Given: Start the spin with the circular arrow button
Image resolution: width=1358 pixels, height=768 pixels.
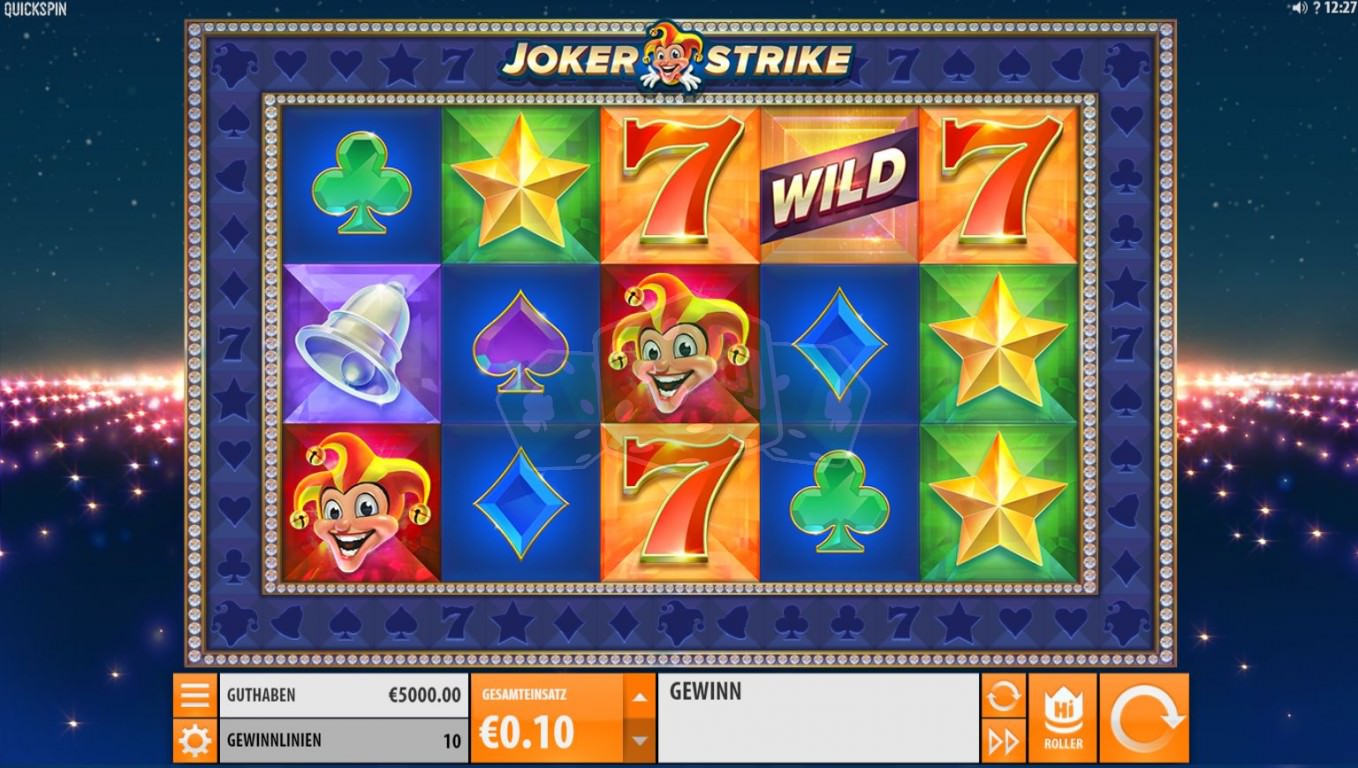Looking at the screenshot, I should pyautogui.click(x=1144, y=718).
